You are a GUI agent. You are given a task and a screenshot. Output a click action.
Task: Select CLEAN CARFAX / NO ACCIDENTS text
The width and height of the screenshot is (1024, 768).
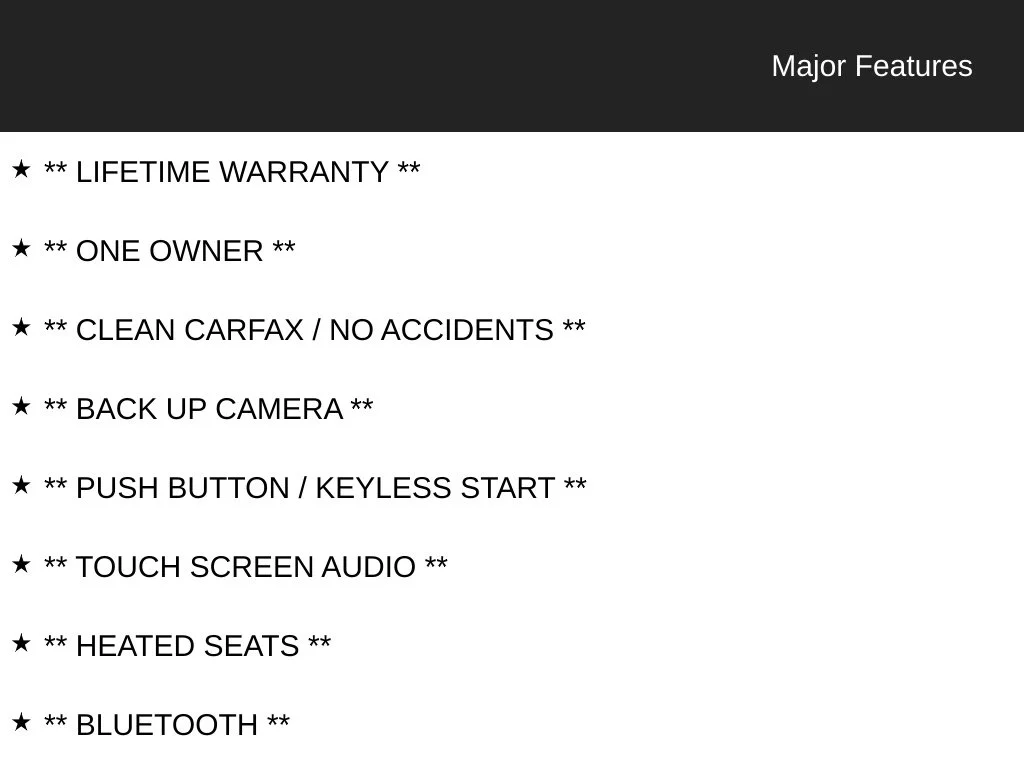[315, 330]
